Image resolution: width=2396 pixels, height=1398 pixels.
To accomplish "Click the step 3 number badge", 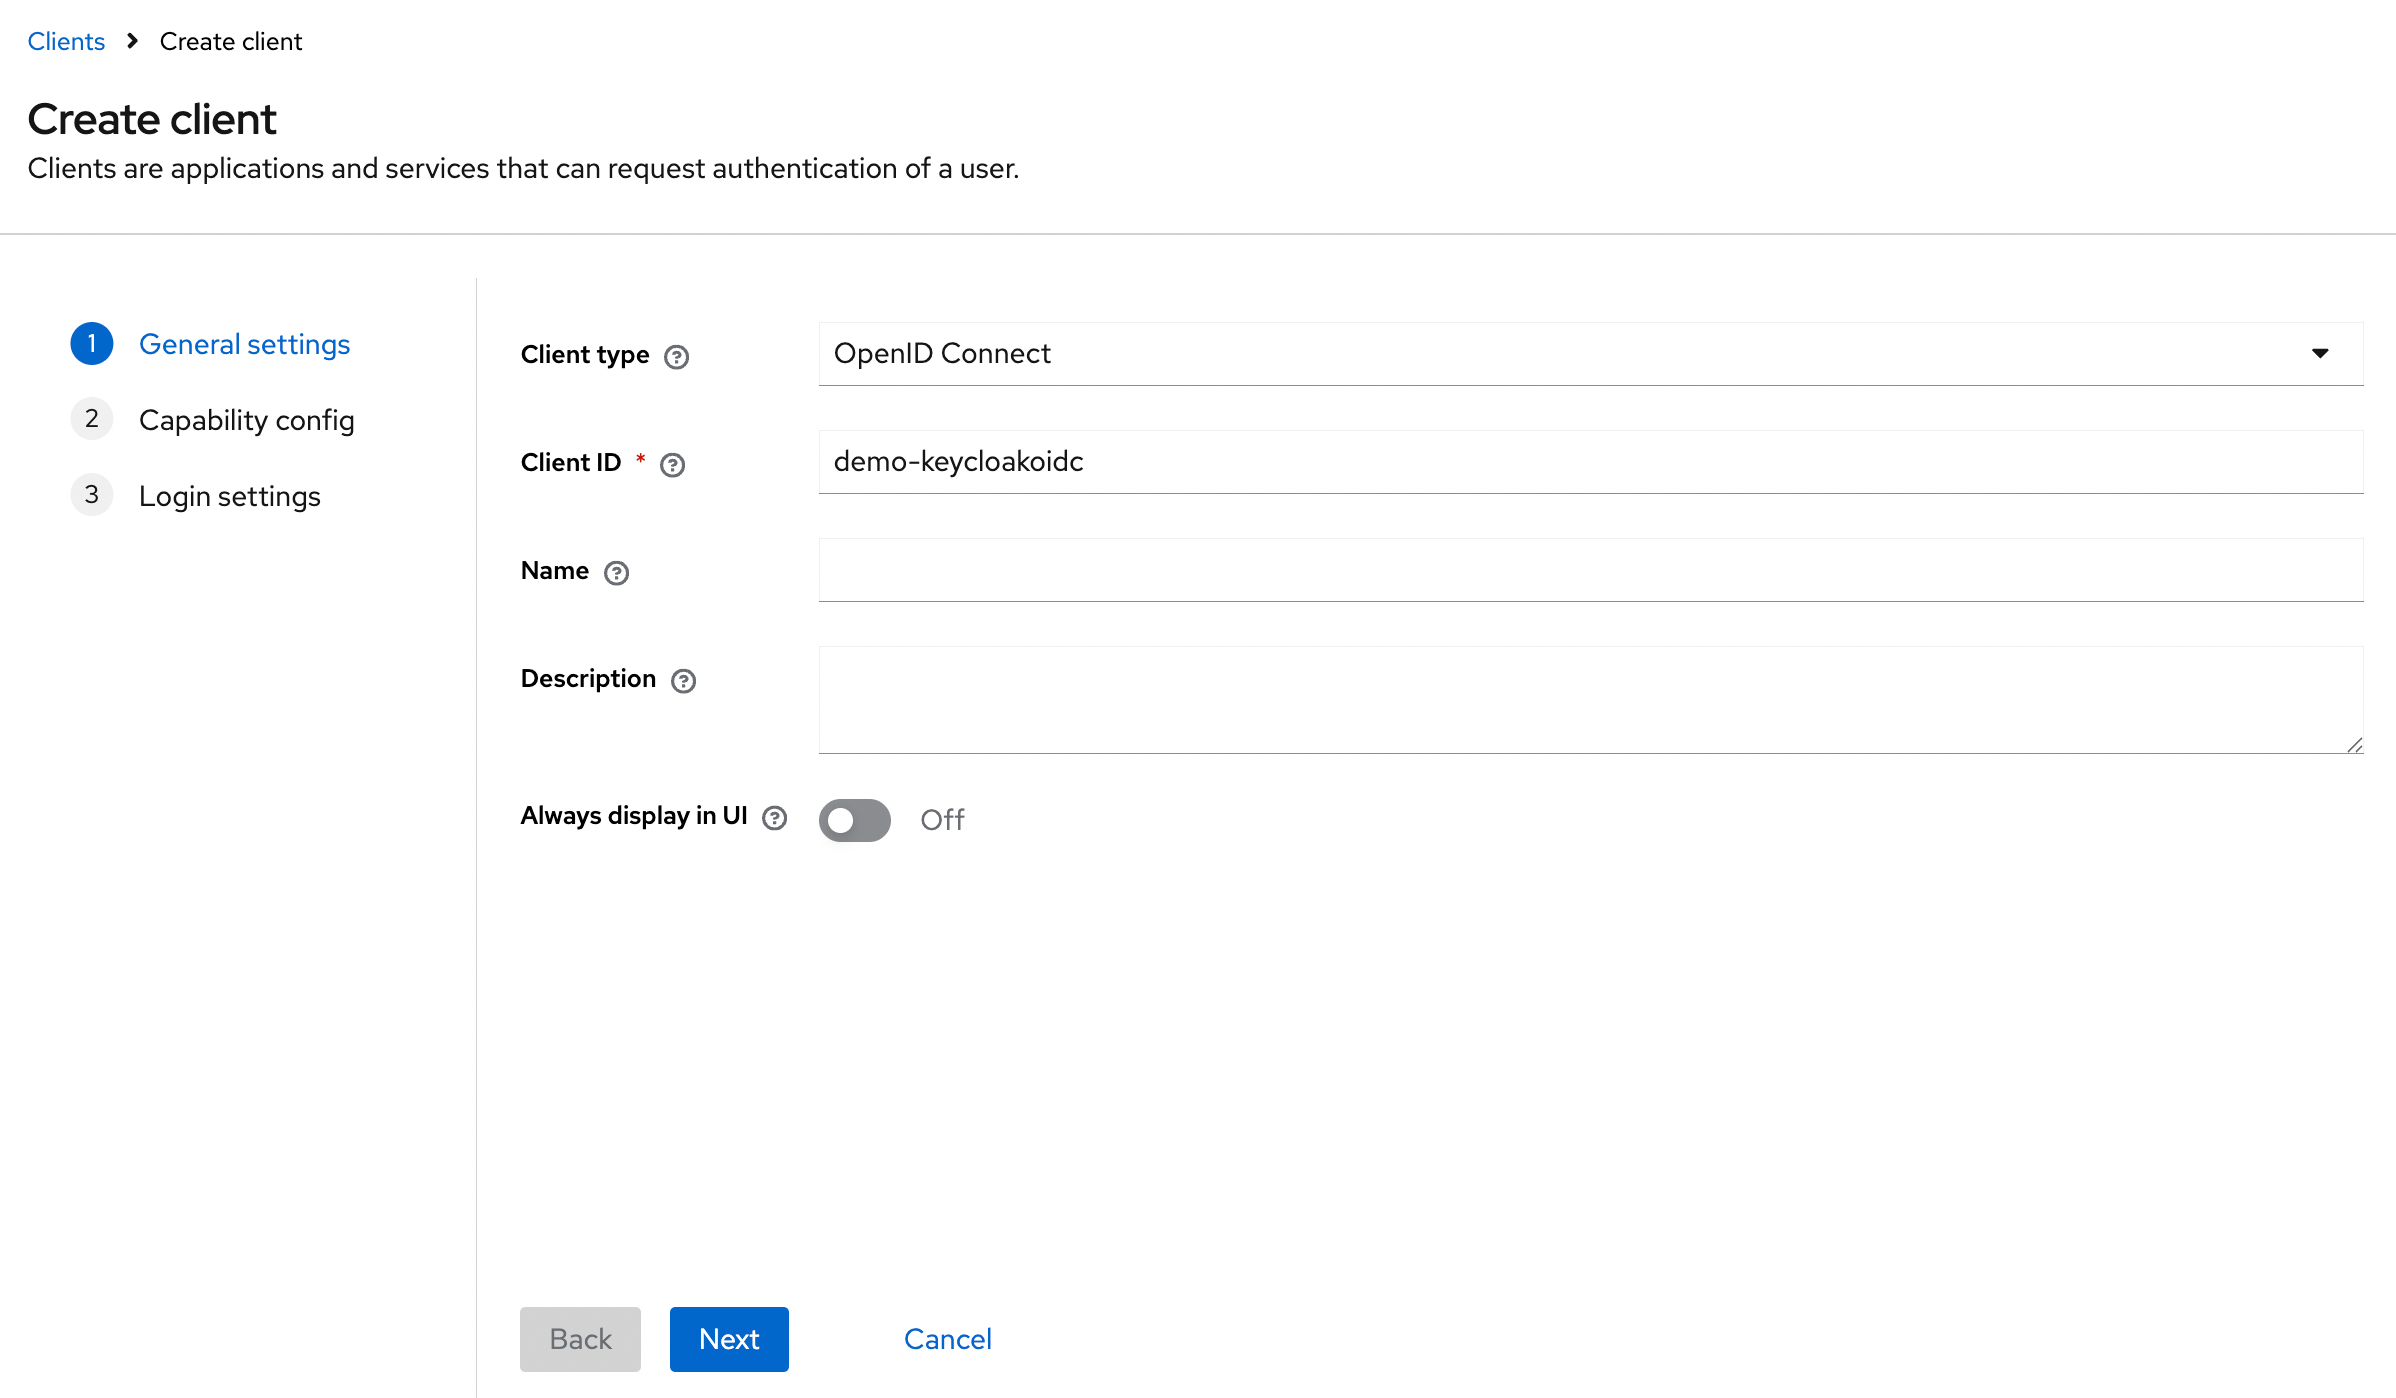I will [x=92, y=495].
